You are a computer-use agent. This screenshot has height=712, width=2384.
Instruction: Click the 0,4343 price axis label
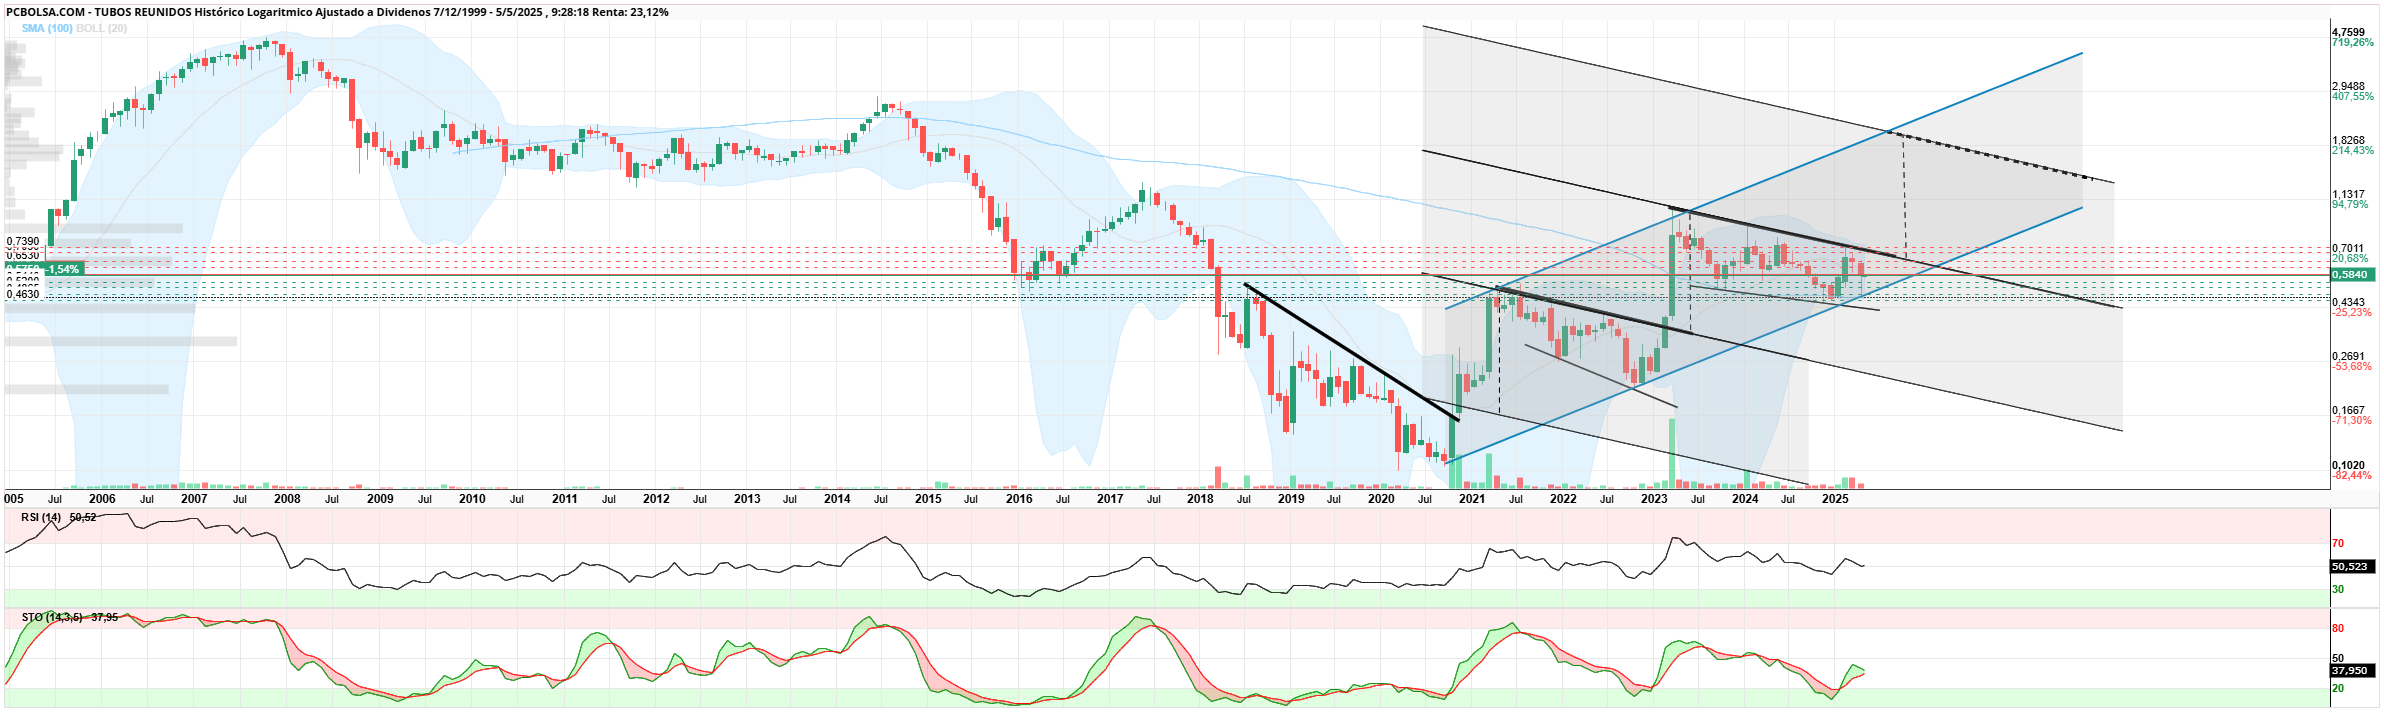tap(2349, 302)
